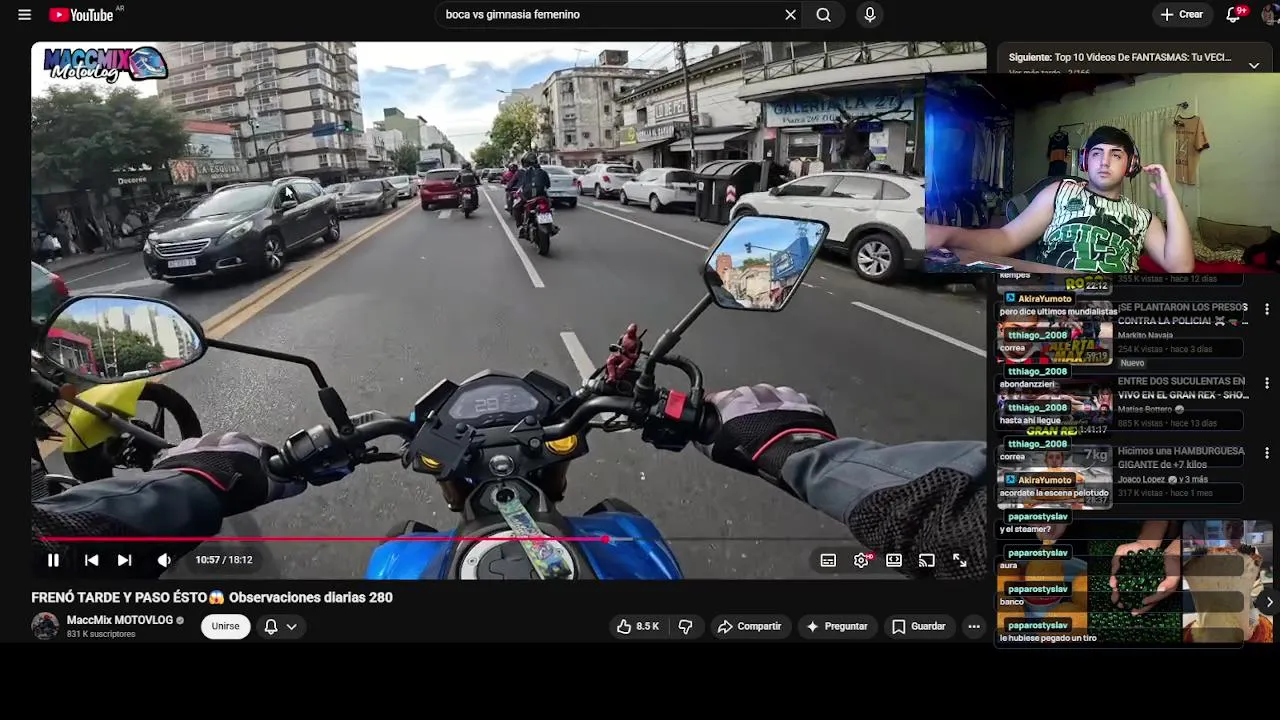Viewport: 1280px width, 720px height.
Task: Open player settings gear
Action: [861, 560]
